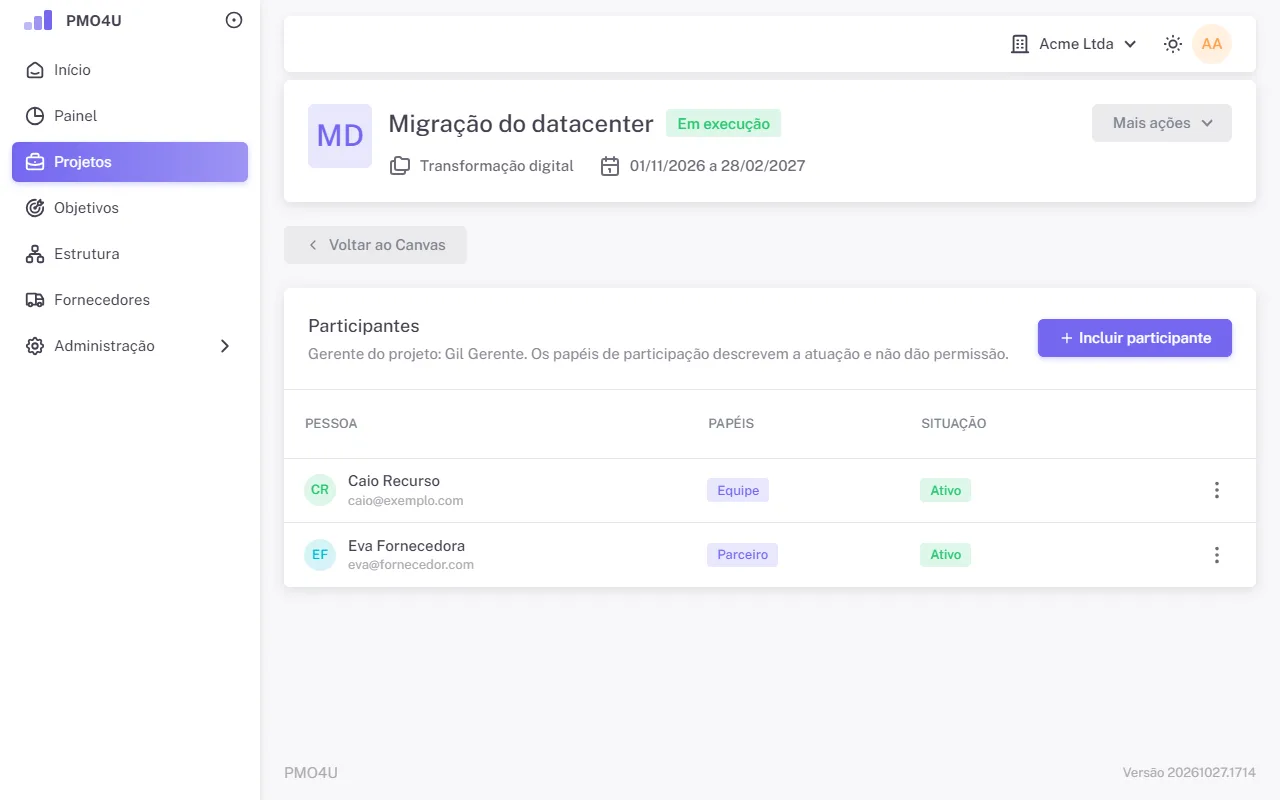Click the Equipe role badge
Viewport: 1280px width, 800px height.
point(738,490)
